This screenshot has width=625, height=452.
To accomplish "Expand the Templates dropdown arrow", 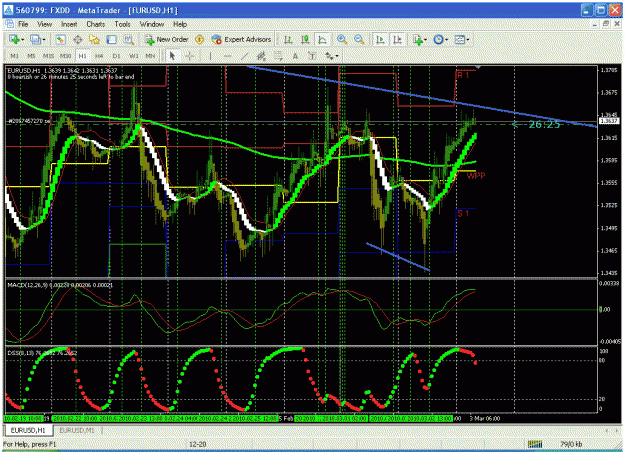I will (x=468, y=39).
